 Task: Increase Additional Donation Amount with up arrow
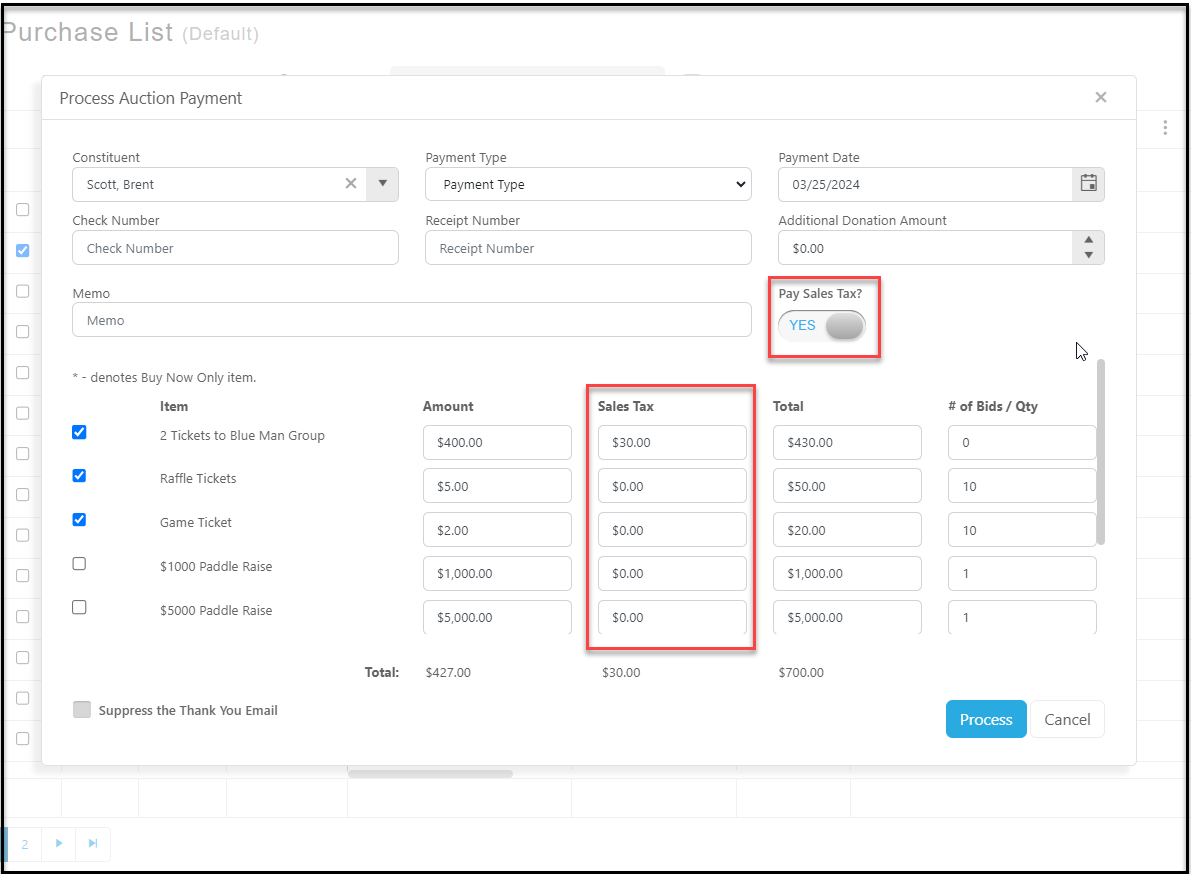(1088, 240)
